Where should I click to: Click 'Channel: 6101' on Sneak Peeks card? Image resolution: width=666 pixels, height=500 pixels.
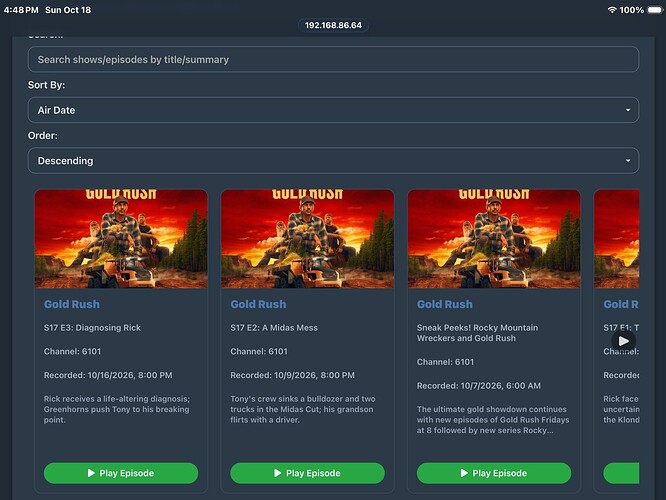tap(445, 362)
